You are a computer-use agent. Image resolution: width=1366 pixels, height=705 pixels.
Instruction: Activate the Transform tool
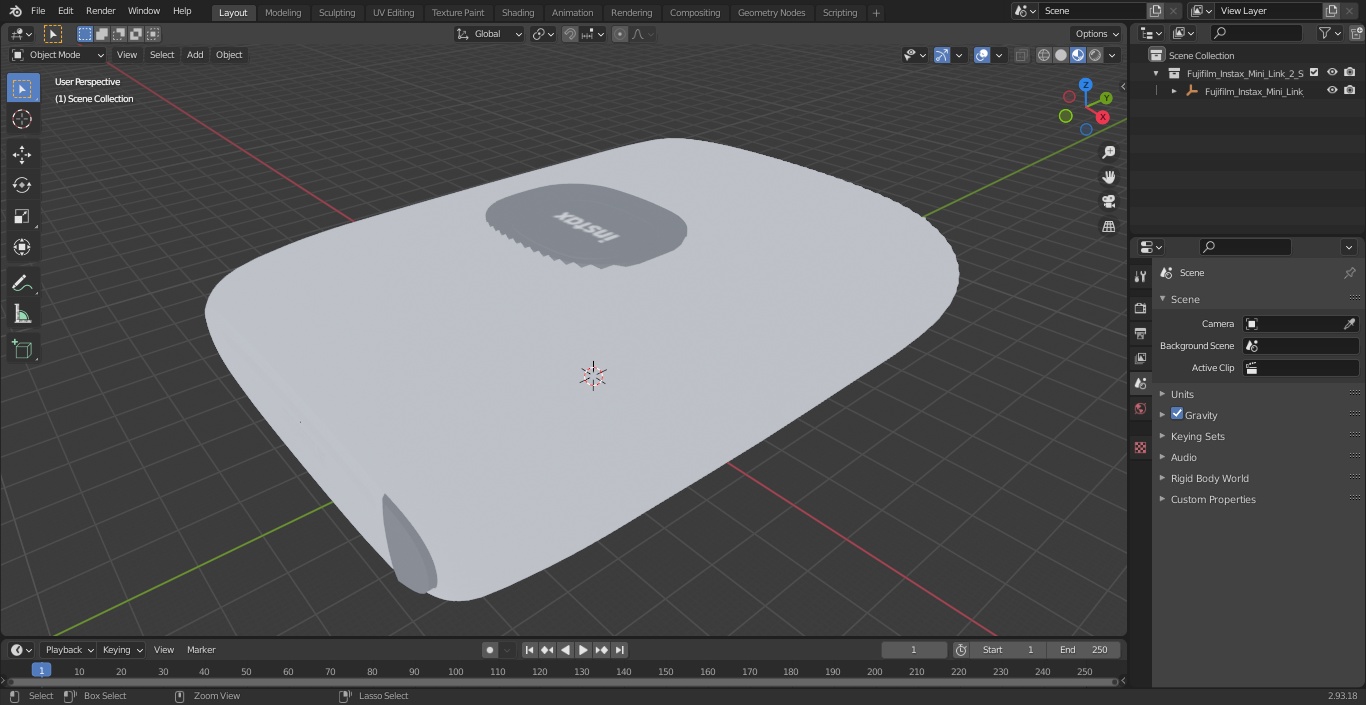(22, 247)
